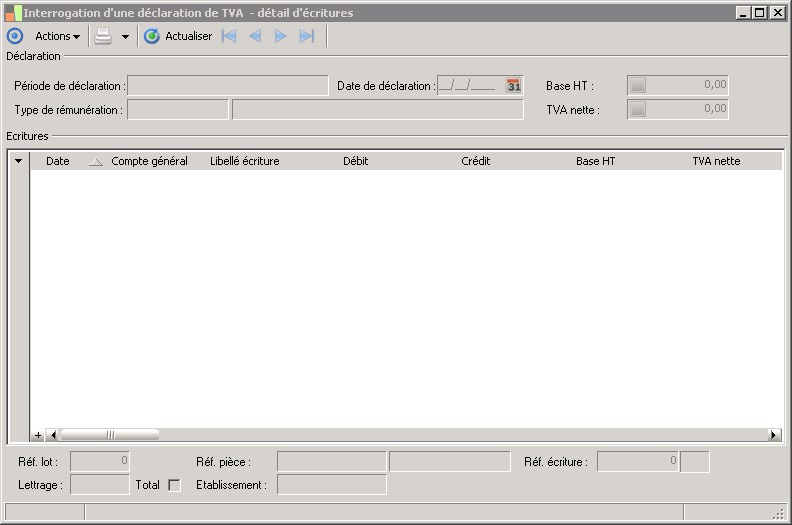This screenshot has height=525, width=792.
Task: Click the Actualiser refresh icon
Action: pyautogui.click(x=152, y=36)
